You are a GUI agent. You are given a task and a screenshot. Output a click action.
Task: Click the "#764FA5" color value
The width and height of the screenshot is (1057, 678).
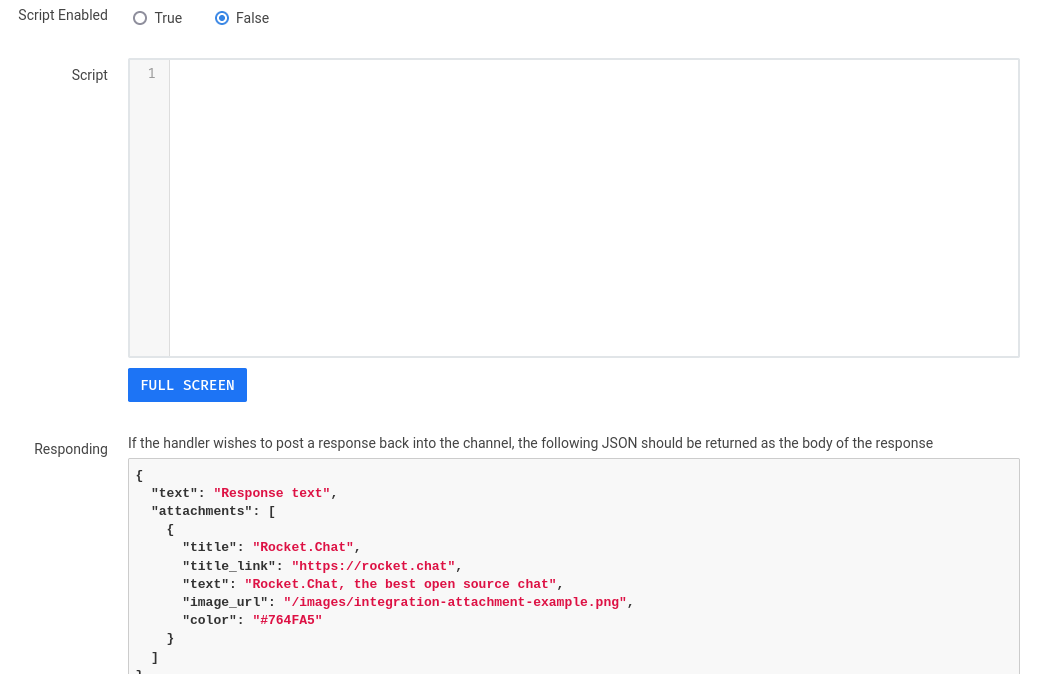click(x=287, y=619)
